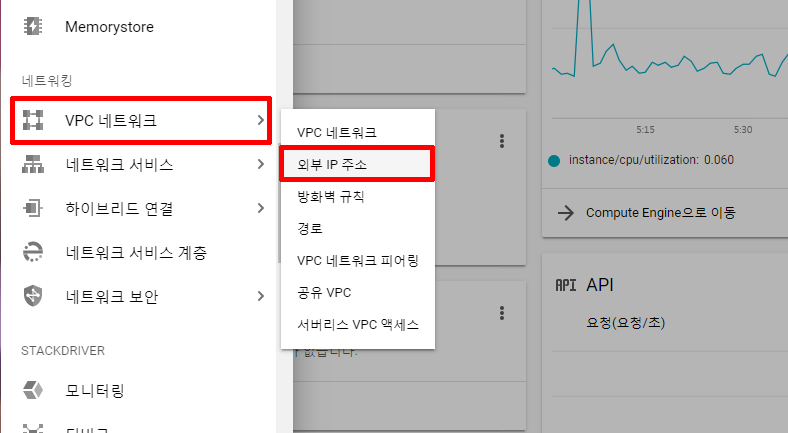This screenshot has height=433, width=788.
Task: Expand the 하이브리드 연결 chevron
Action: pyautogui.click(x=260, y=208)
